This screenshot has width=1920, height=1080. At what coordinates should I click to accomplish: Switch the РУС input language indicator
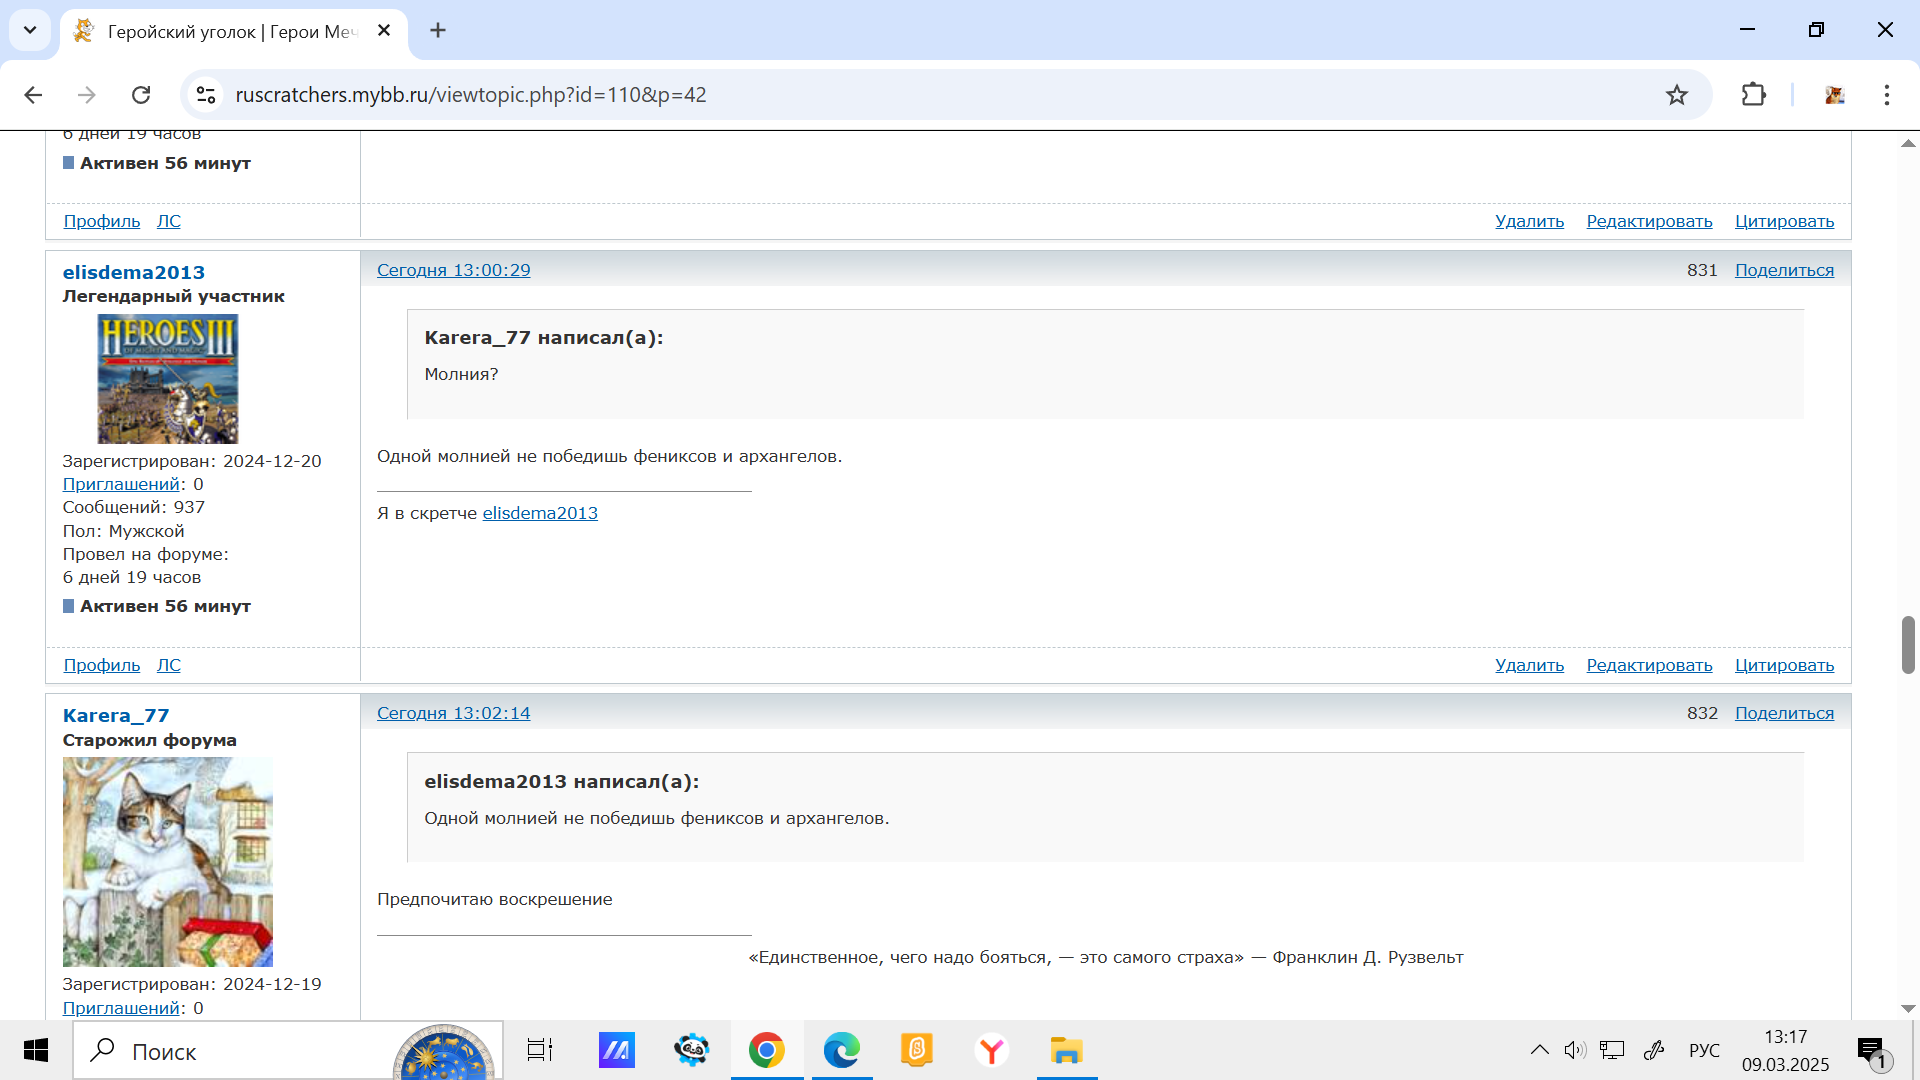tap(1704, 1050)
